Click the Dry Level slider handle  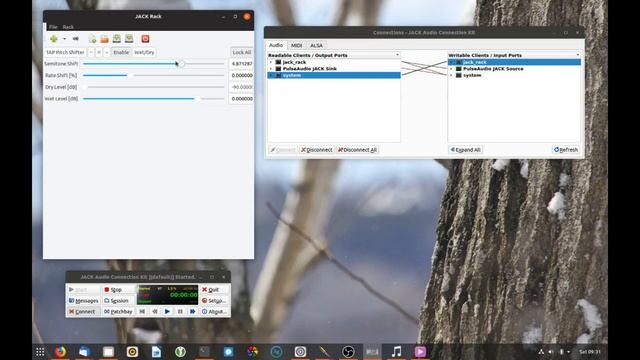pos(84,87)
